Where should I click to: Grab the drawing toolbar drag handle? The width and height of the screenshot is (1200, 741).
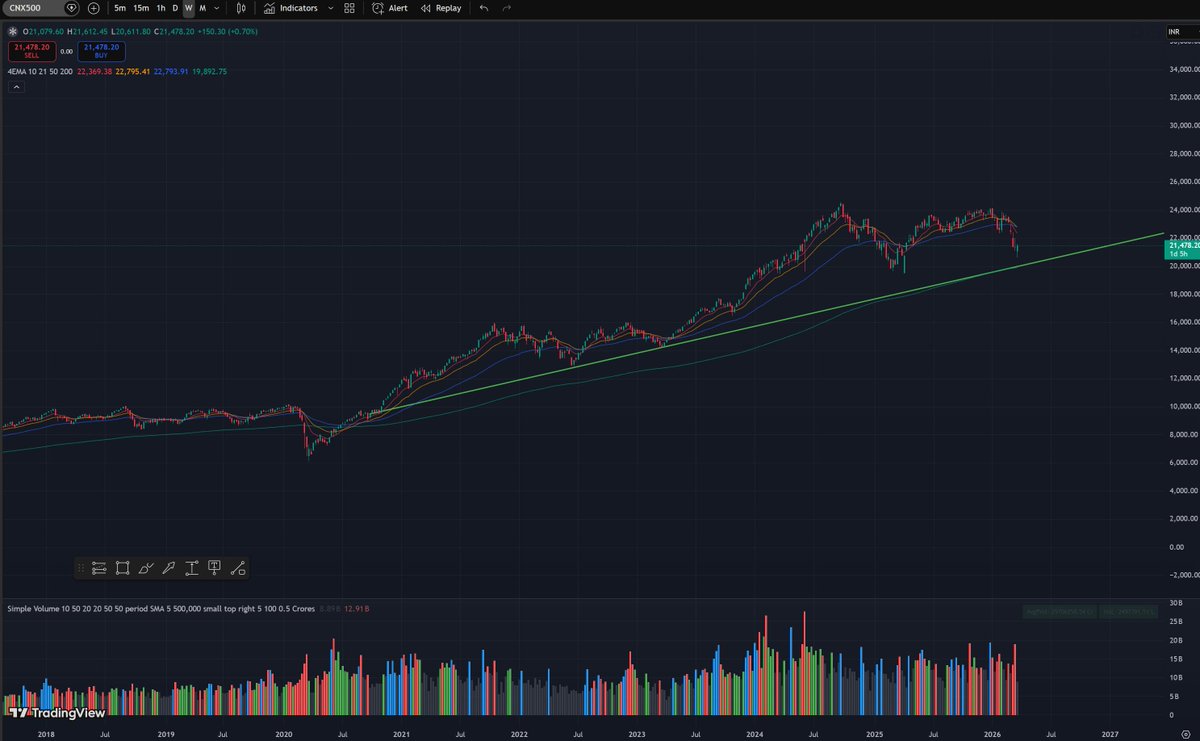pos(81,568)
